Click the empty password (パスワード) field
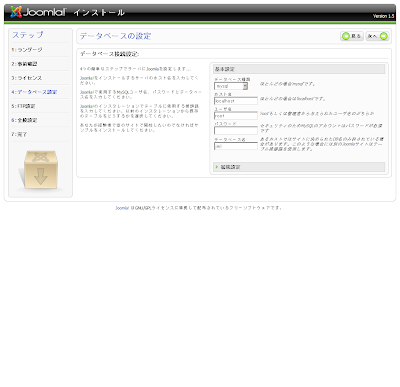 click(x=236, y=130)
